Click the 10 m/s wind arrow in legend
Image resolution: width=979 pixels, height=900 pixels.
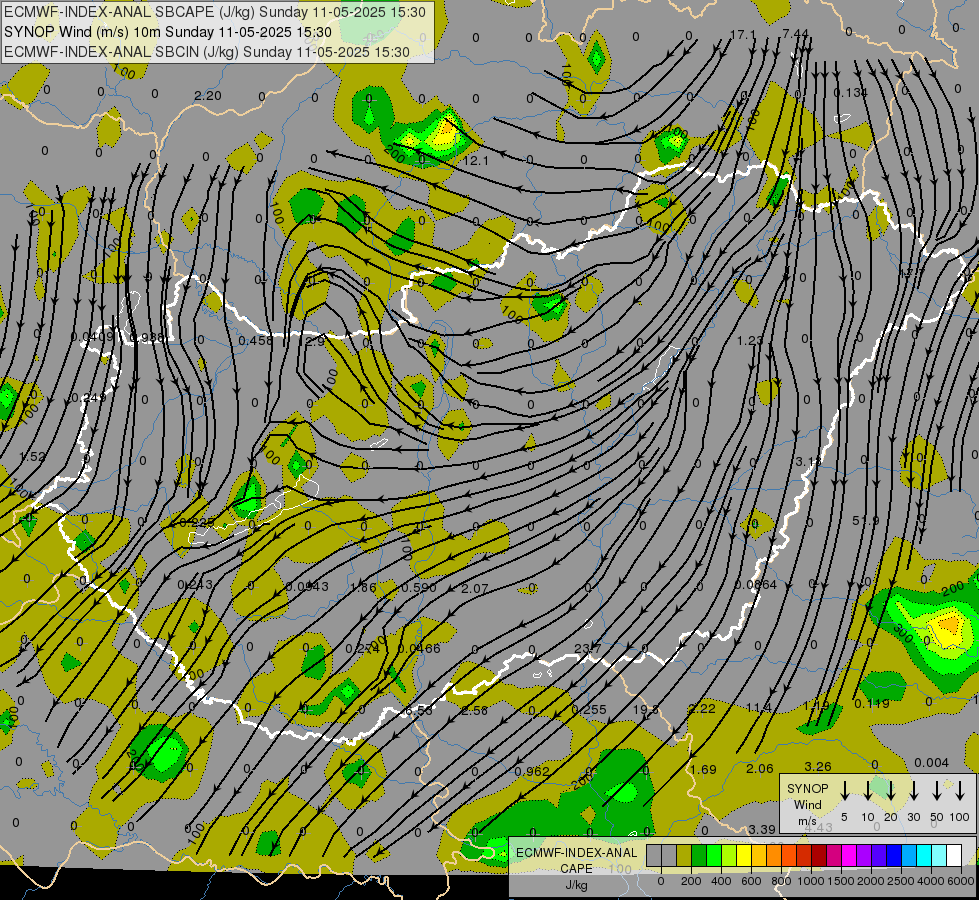coord(867,791)
